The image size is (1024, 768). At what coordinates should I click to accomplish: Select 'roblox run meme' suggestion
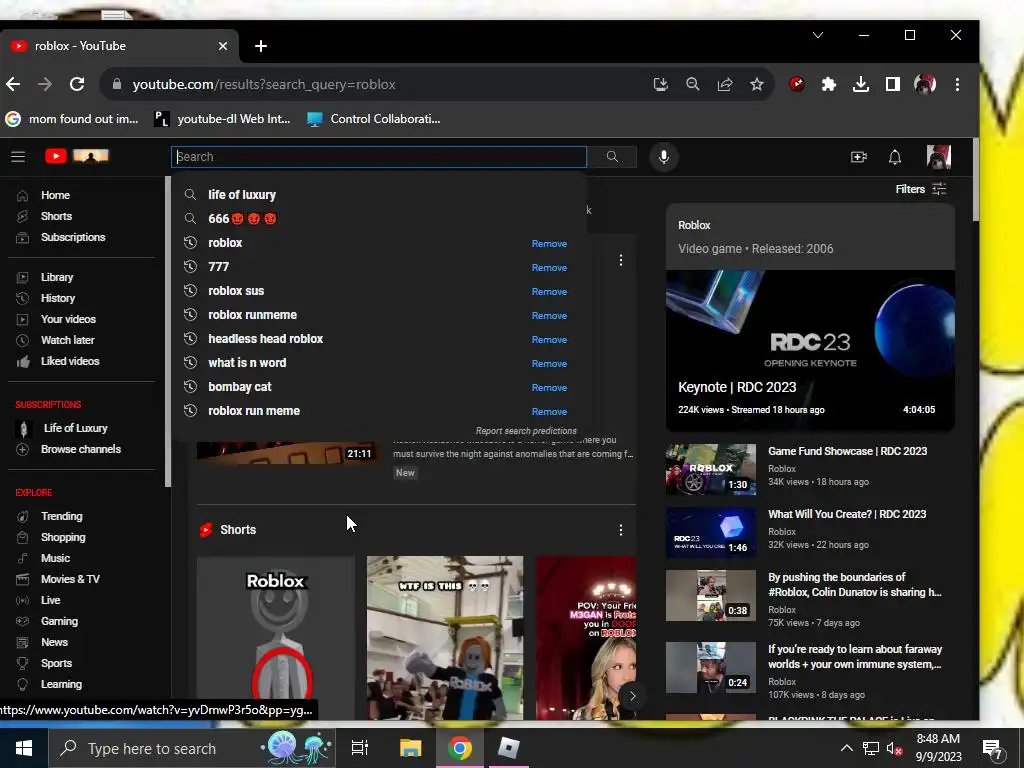254,411
